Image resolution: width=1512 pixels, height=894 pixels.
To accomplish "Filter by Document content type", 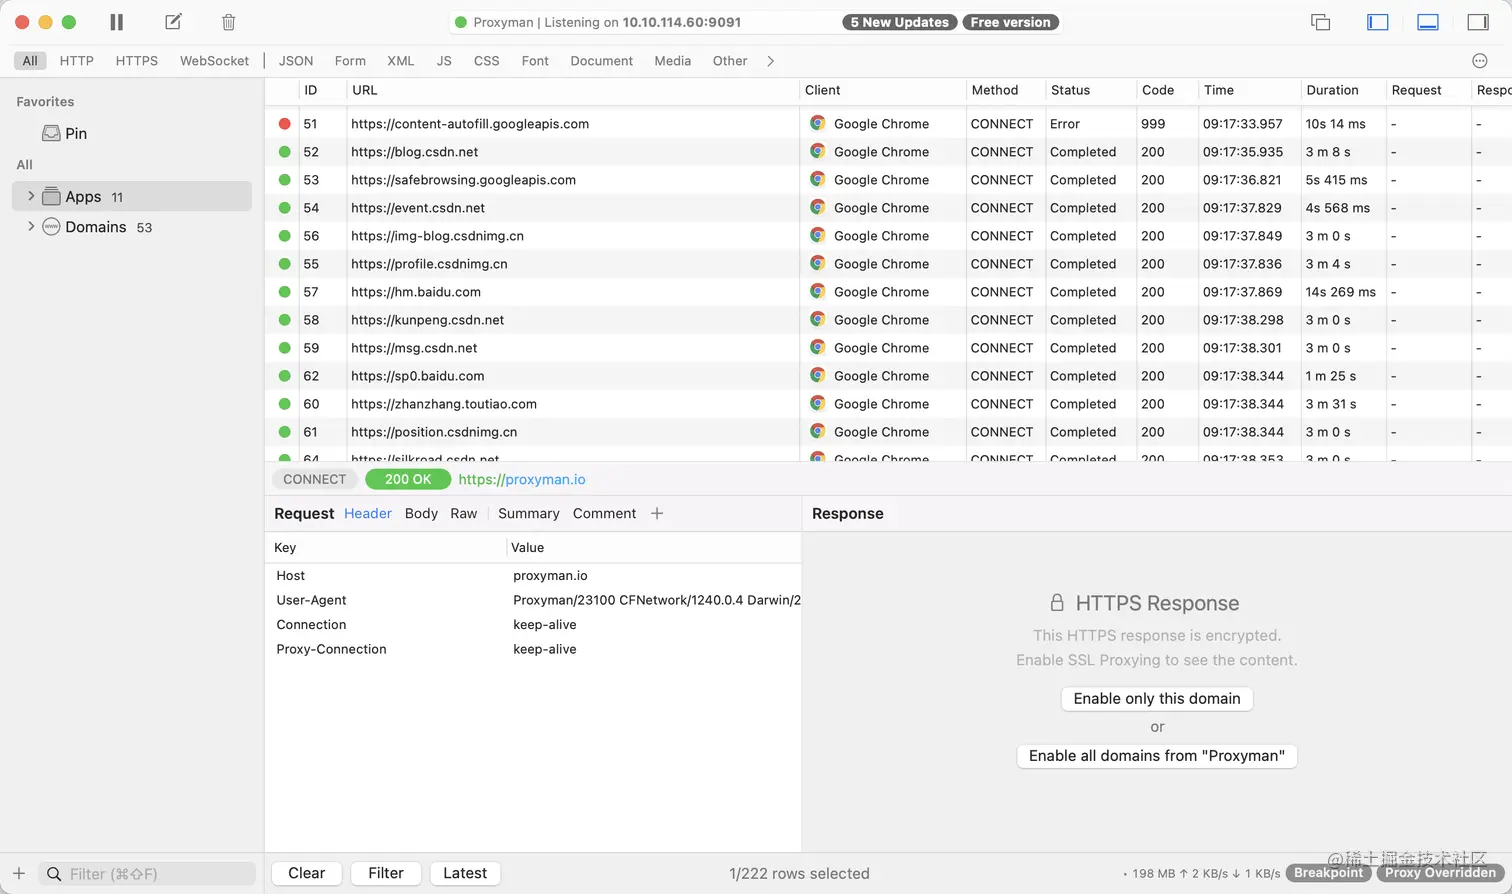I will tap(602, 61).
